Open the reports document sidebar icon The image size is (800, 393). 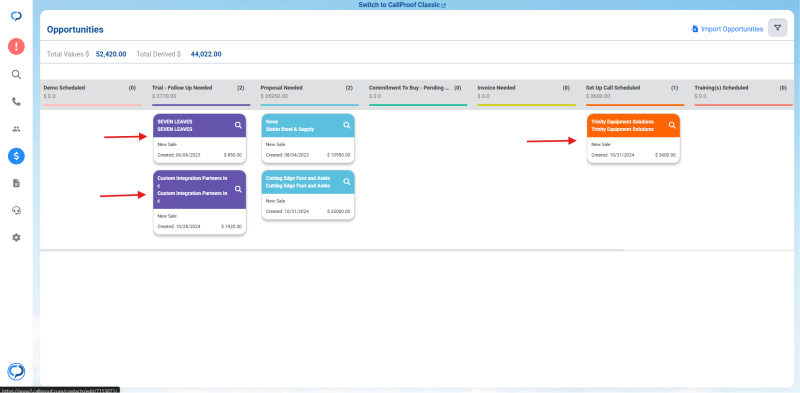coord(16,183)
